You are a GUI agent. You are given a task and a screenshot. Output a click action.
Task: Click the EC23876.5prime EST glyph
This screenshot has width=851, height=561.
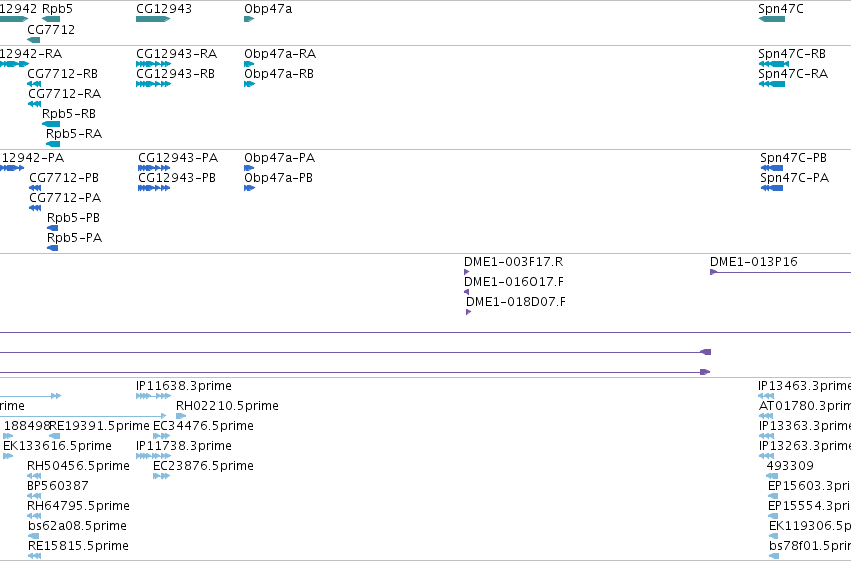pos(162,476)
